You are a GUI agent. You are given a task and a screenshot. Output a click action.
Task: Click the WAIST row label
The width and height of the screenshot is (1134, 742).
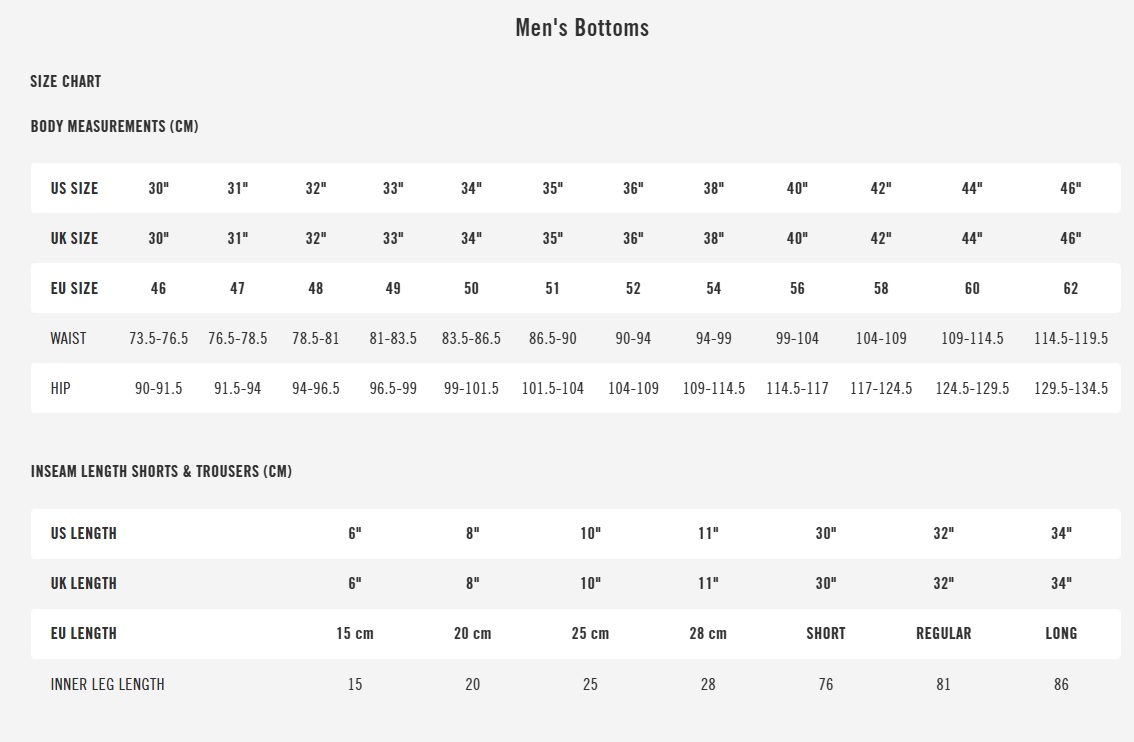pos(69,338)
